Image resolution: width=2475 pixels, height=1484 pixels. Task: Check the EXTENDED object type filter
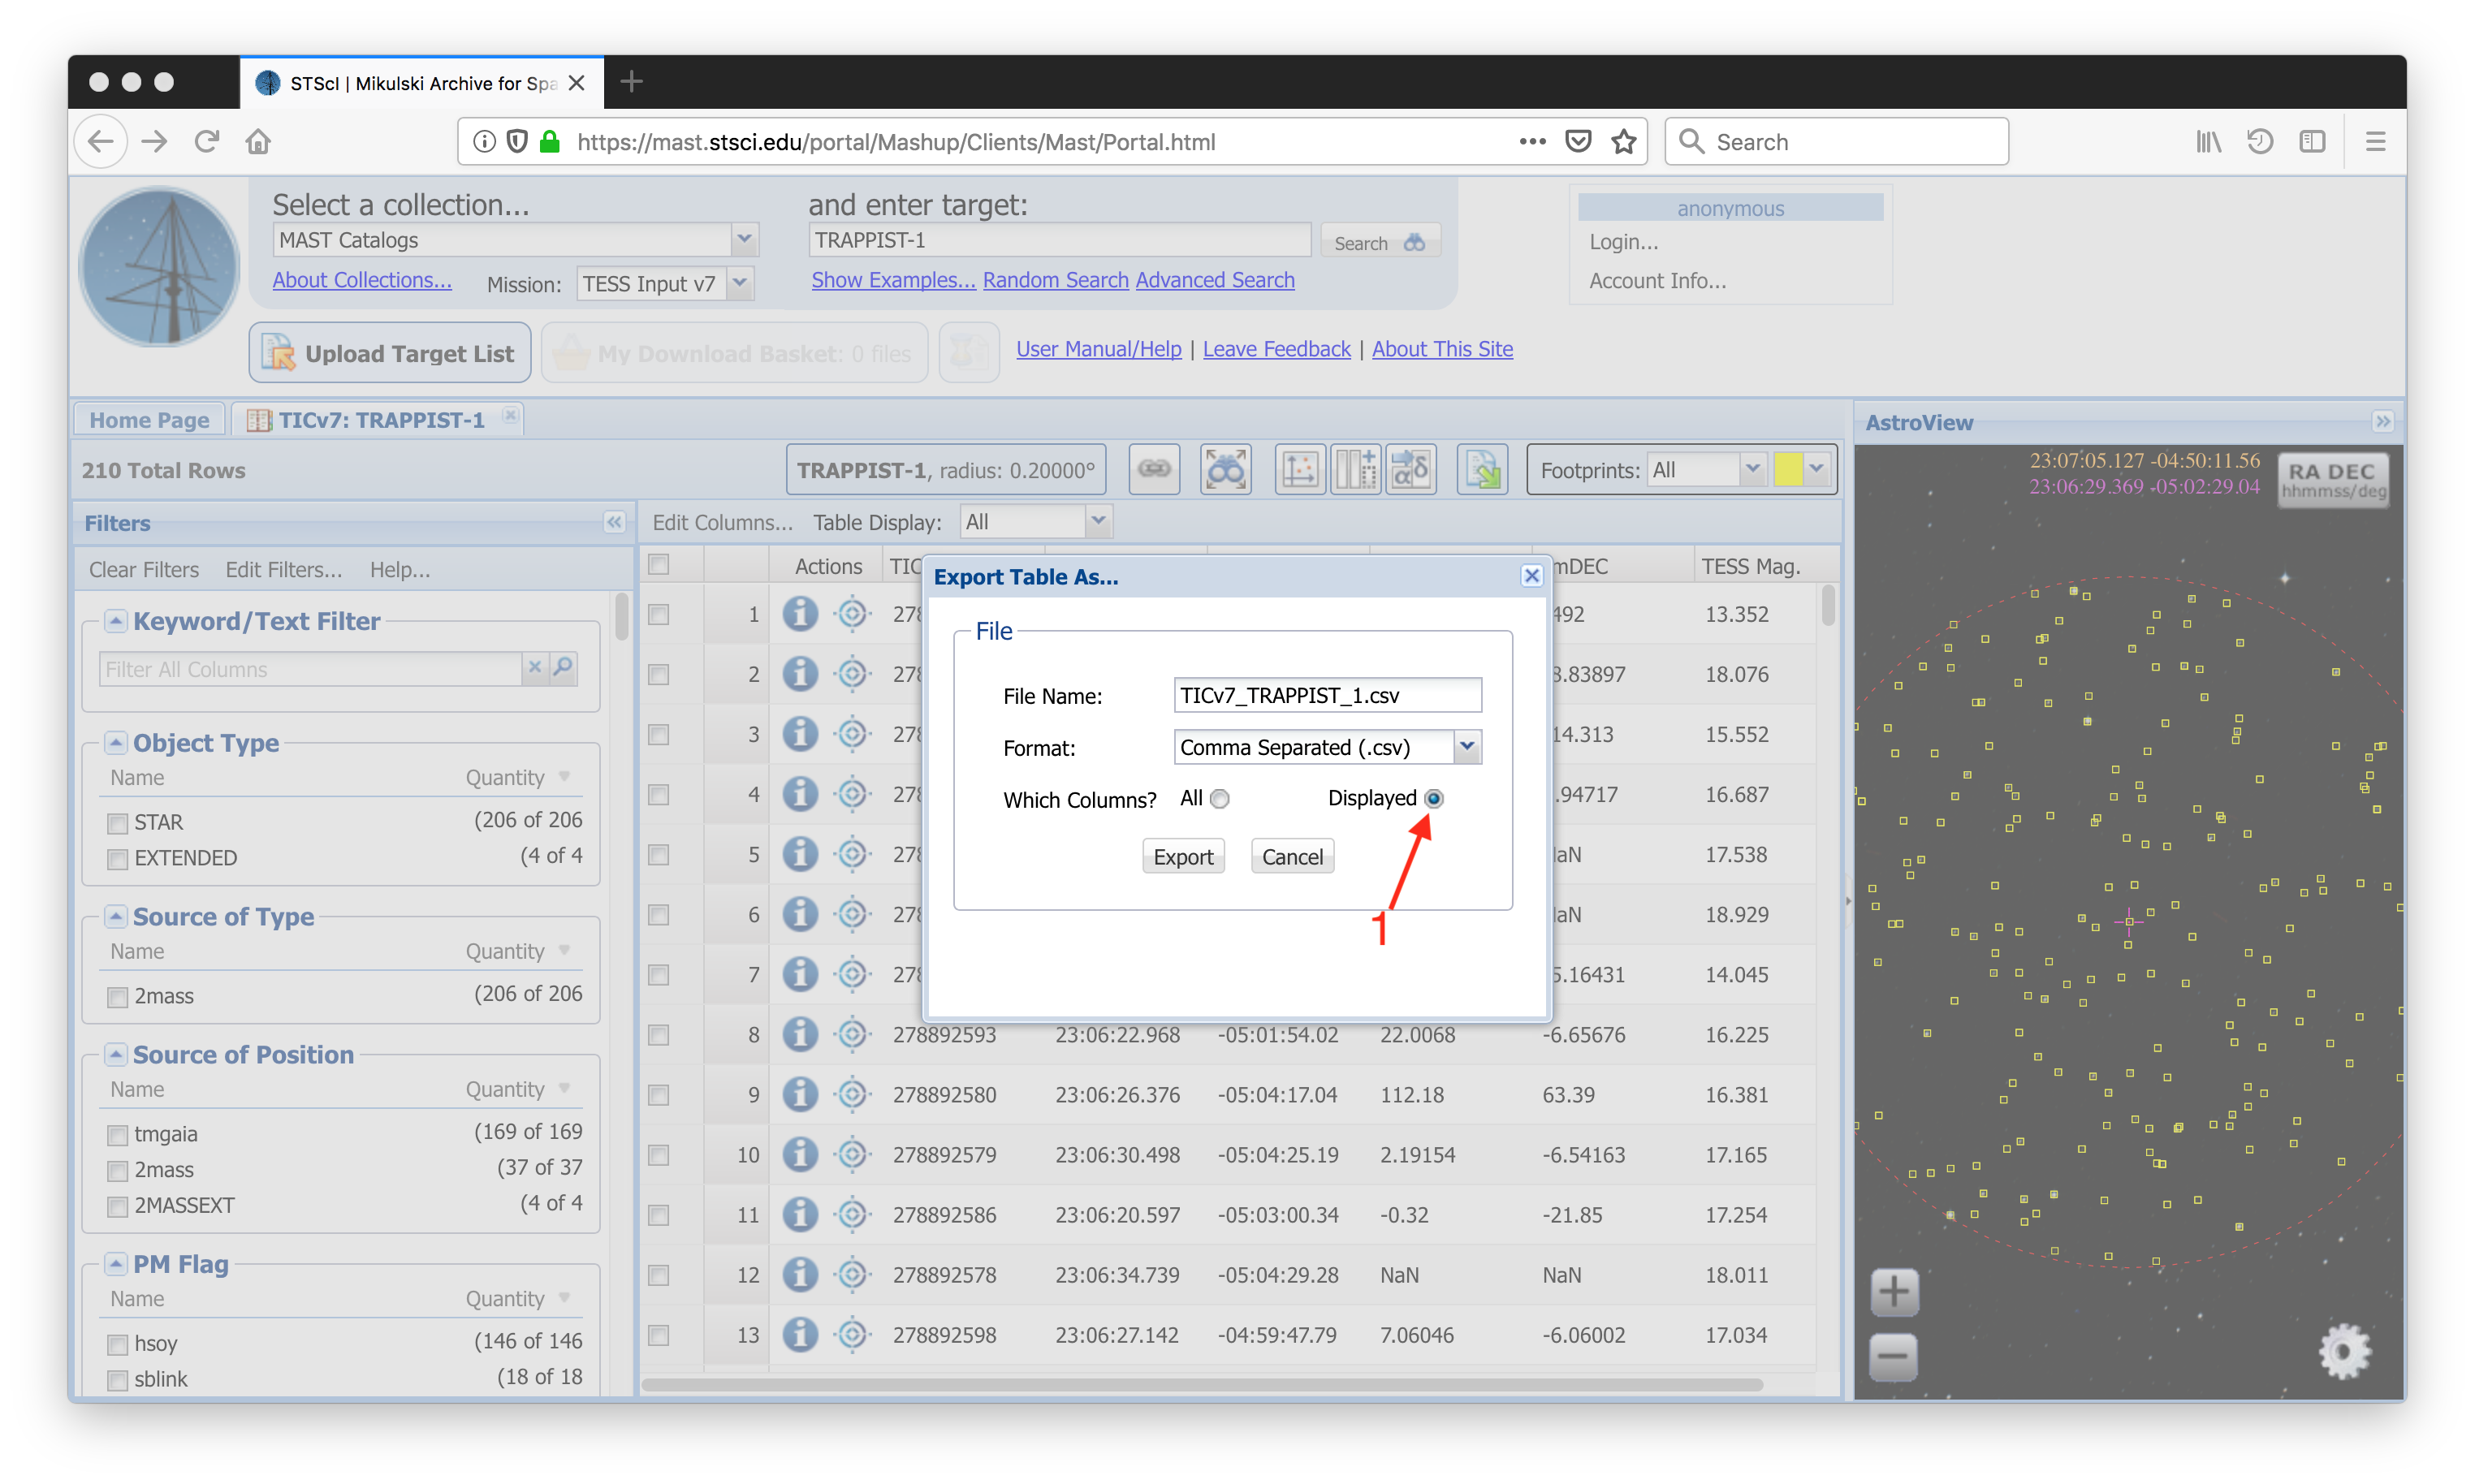click(118, 859)
